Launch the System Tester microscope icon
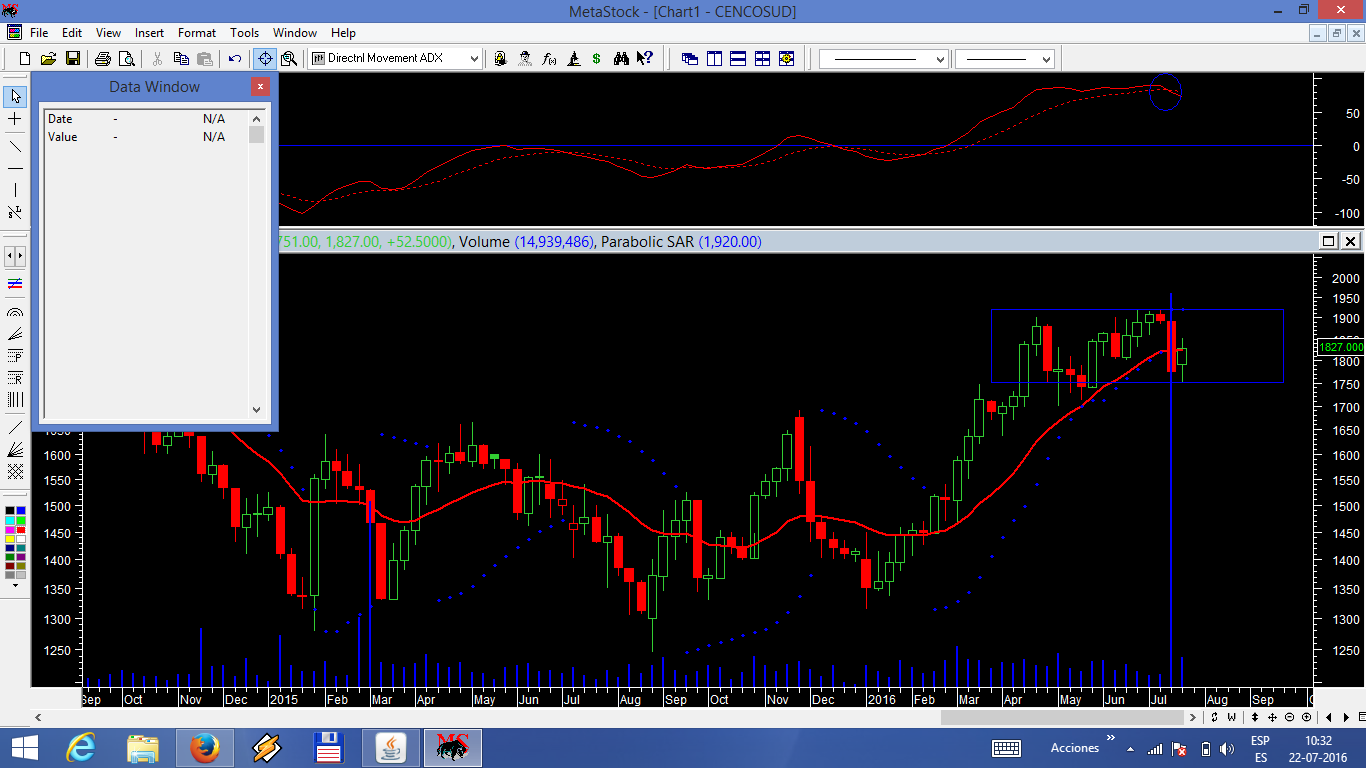Viewport: 1366px width, 768px height. [574, 58]
